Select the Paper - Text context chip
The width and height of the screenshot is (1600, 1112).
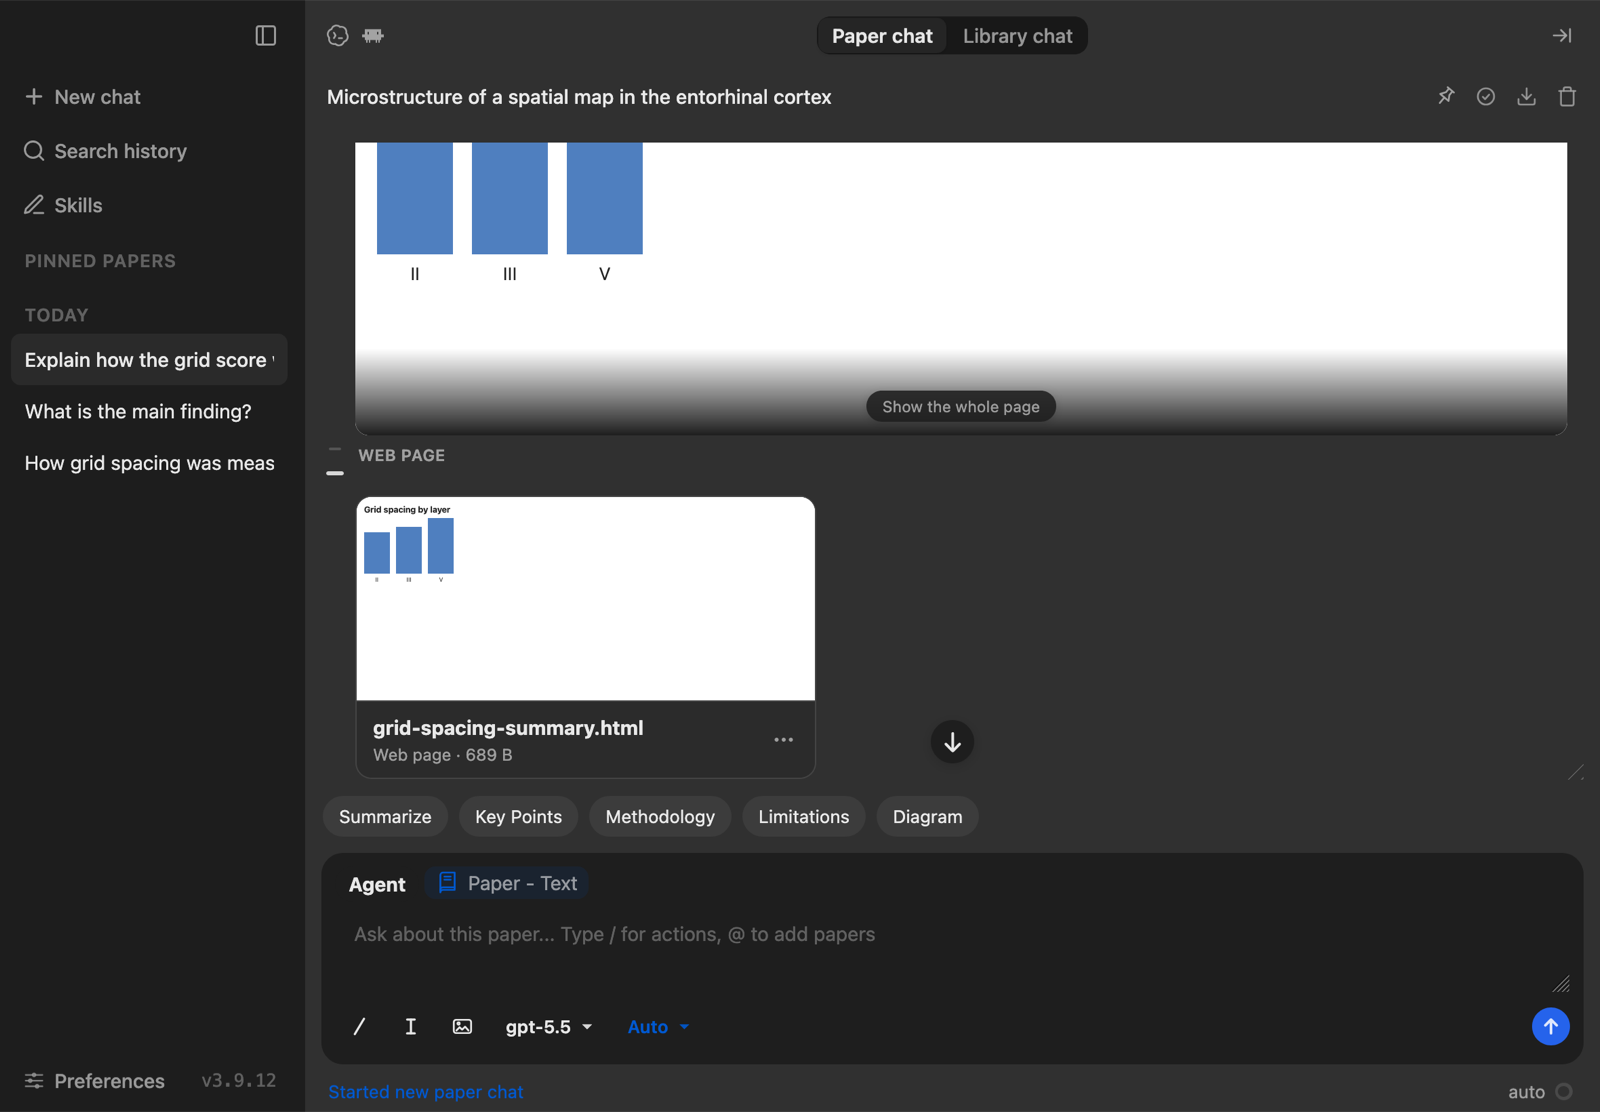(508, 884)
